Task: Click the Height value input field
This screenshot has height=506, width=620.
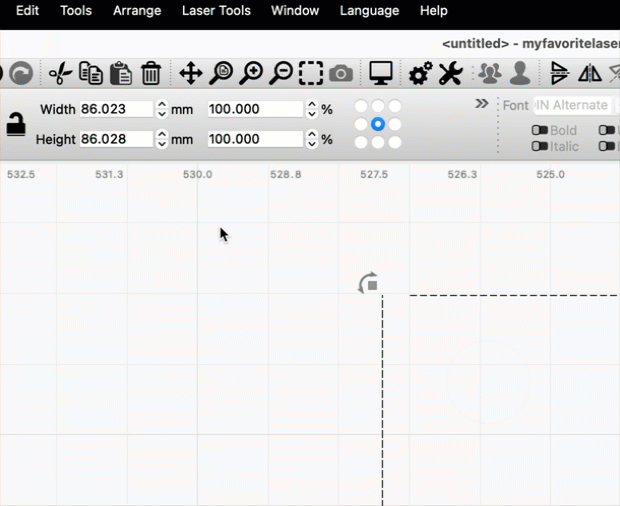Action: click(116, 139)
